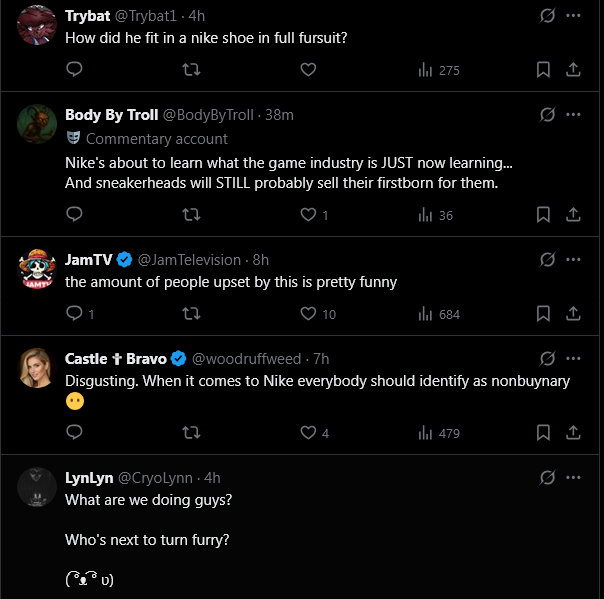Reply to Trybat's fursuit tweet
This screenshot has width=604, height=599.
pos(74,70)
